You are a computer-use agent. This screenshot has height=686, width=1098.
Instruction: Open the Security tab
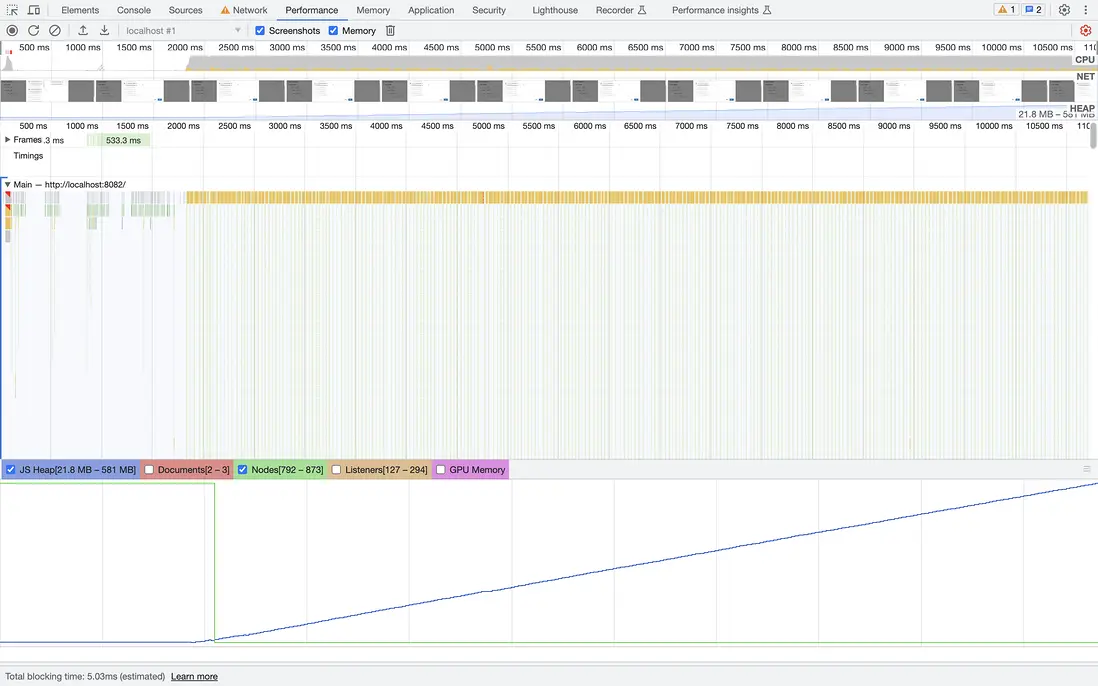(489, 10)
